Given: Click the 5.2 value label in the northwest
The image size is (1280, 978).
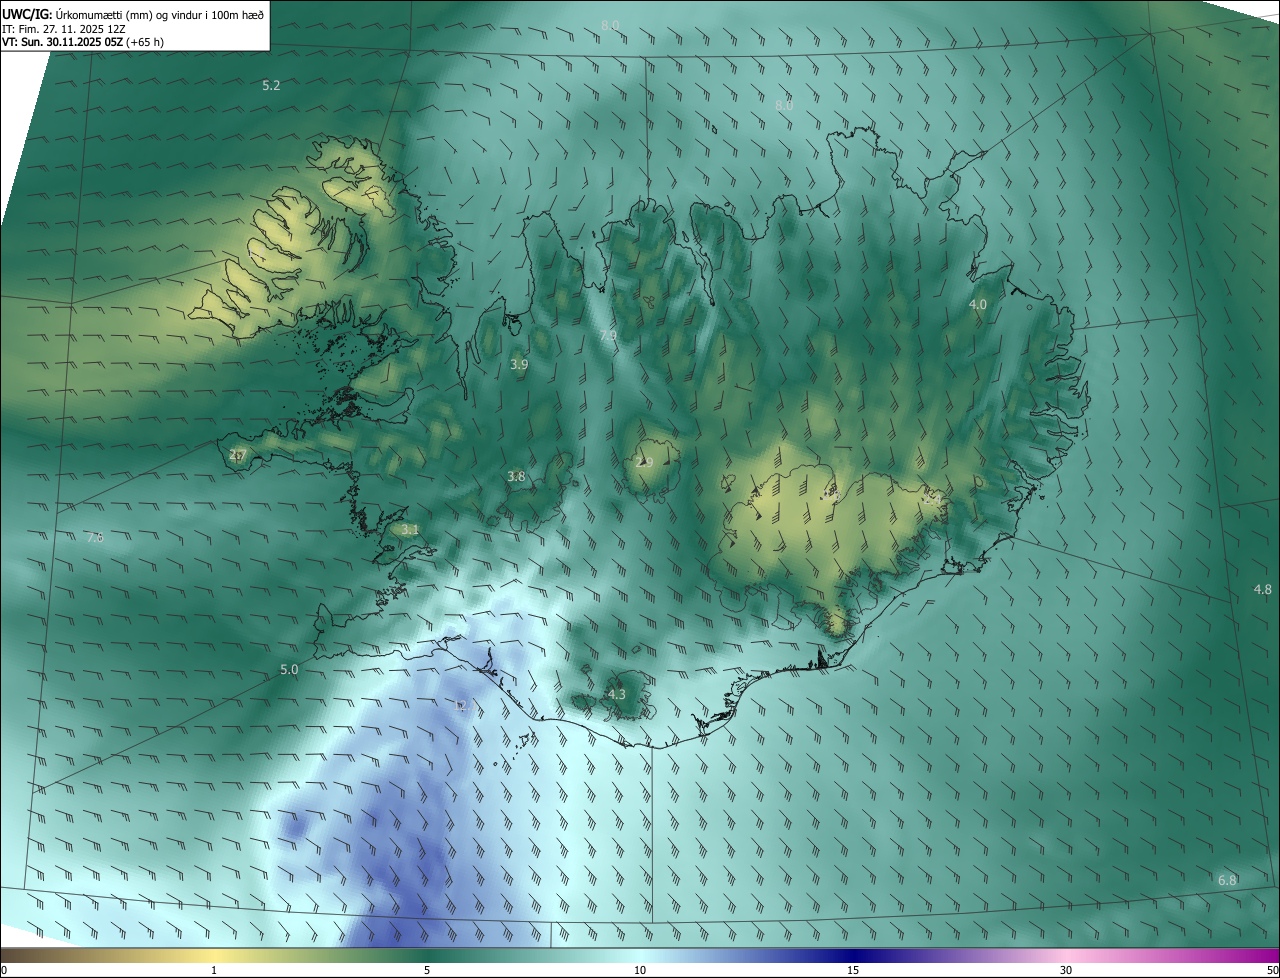Looking at the screenshot, I should [271, 86].
